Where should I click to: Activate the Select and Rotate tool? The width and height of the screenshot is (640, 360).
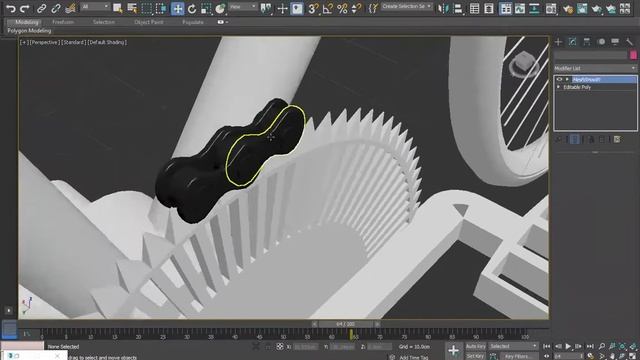pos(192,8)
